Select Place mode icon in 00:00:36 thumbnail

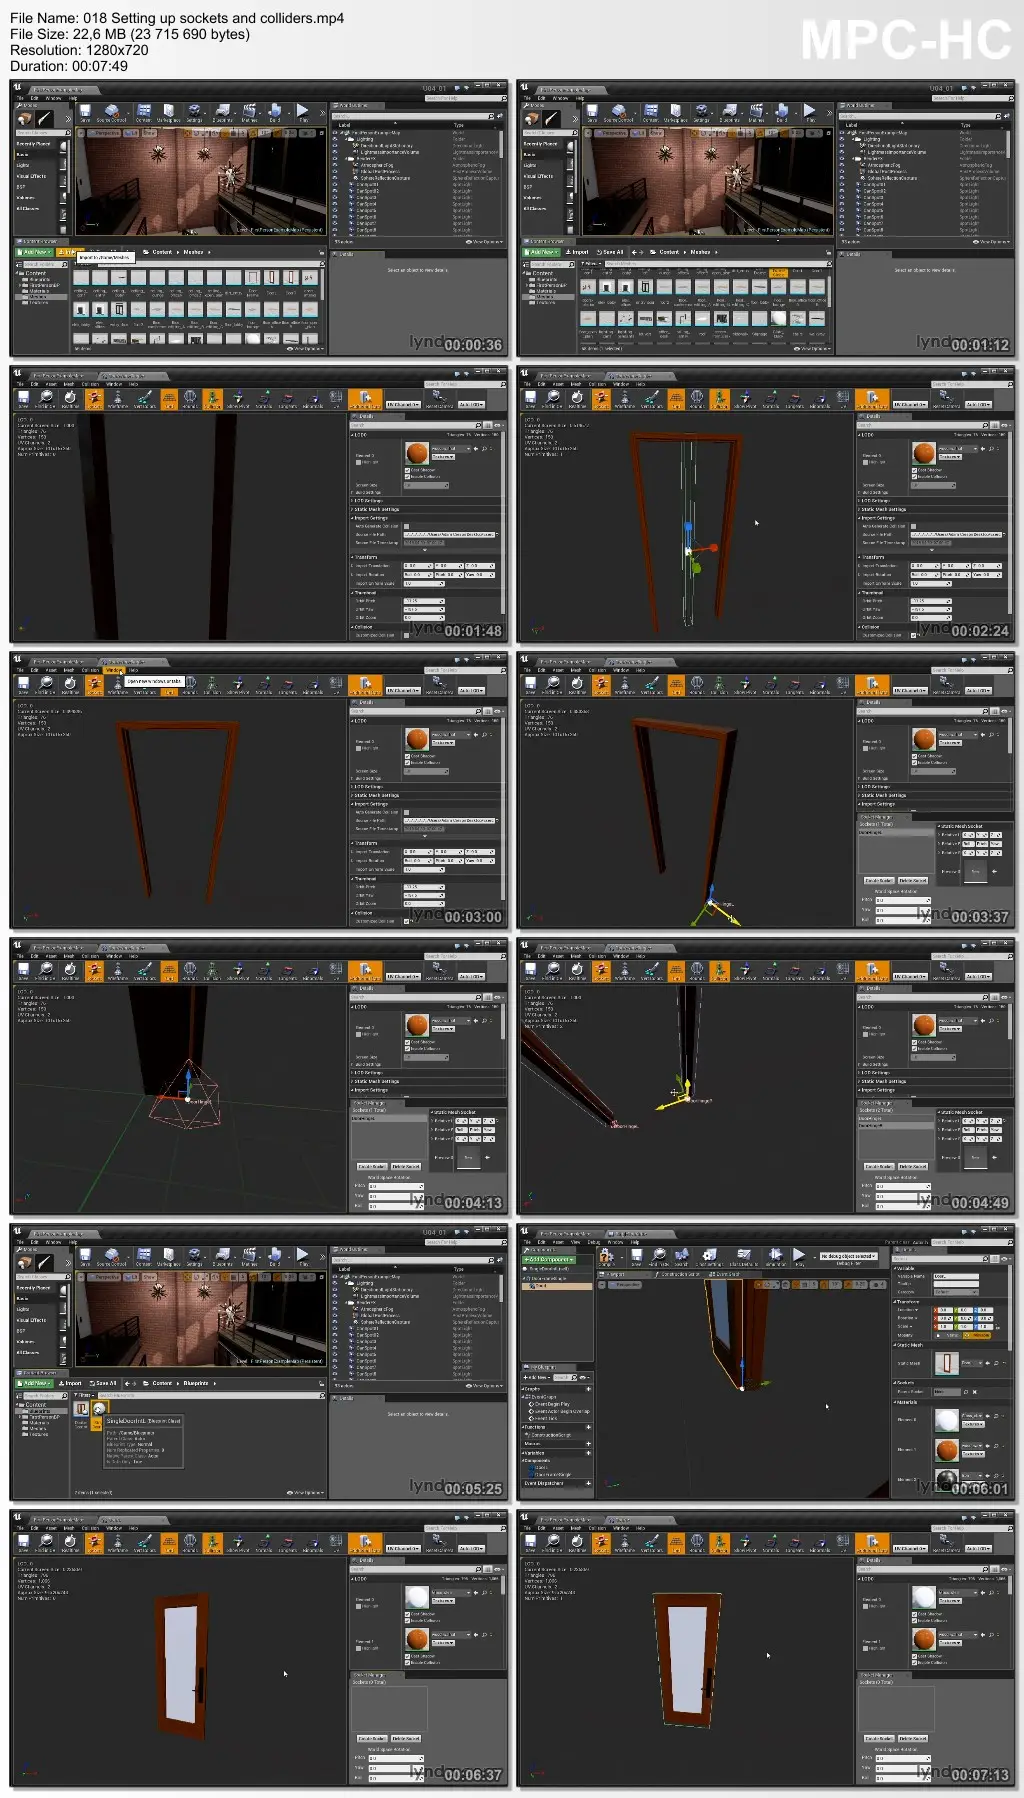point(25,118)
